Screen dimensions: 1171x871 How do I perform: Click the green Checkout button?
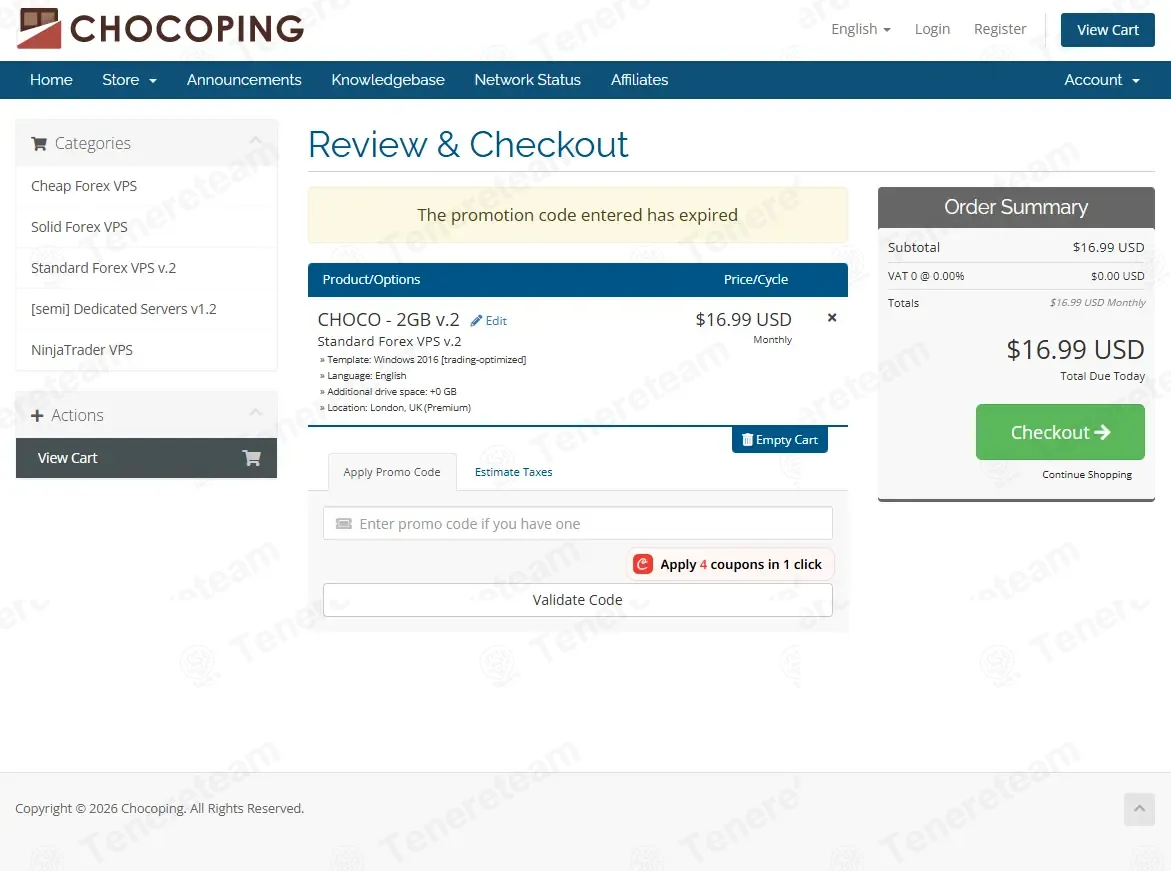[x=1060, y=432]
